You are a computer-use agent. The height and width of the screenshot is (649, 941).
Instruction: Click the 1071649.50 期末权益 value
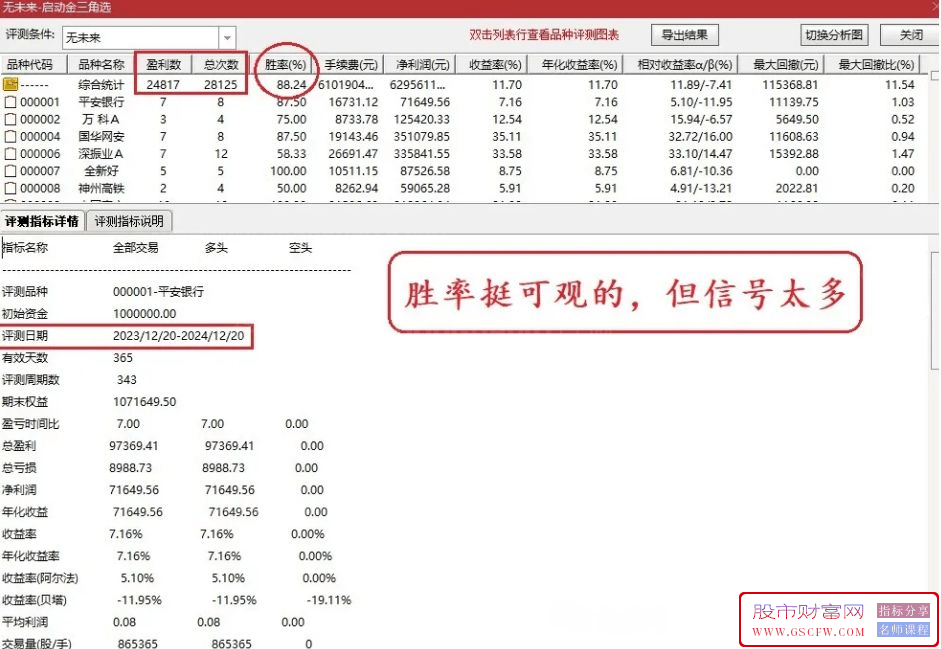[145, 402]
